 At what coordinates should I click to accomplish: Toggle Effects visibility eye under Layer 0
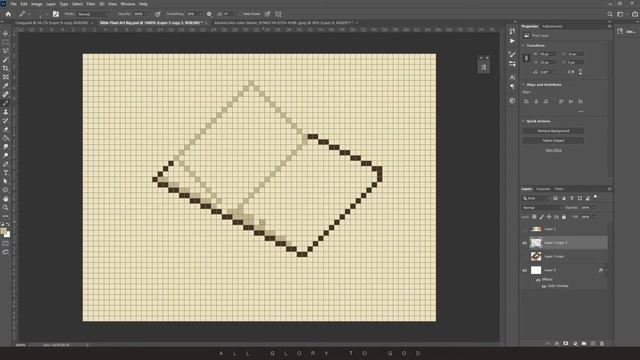[x=538, y=280]
